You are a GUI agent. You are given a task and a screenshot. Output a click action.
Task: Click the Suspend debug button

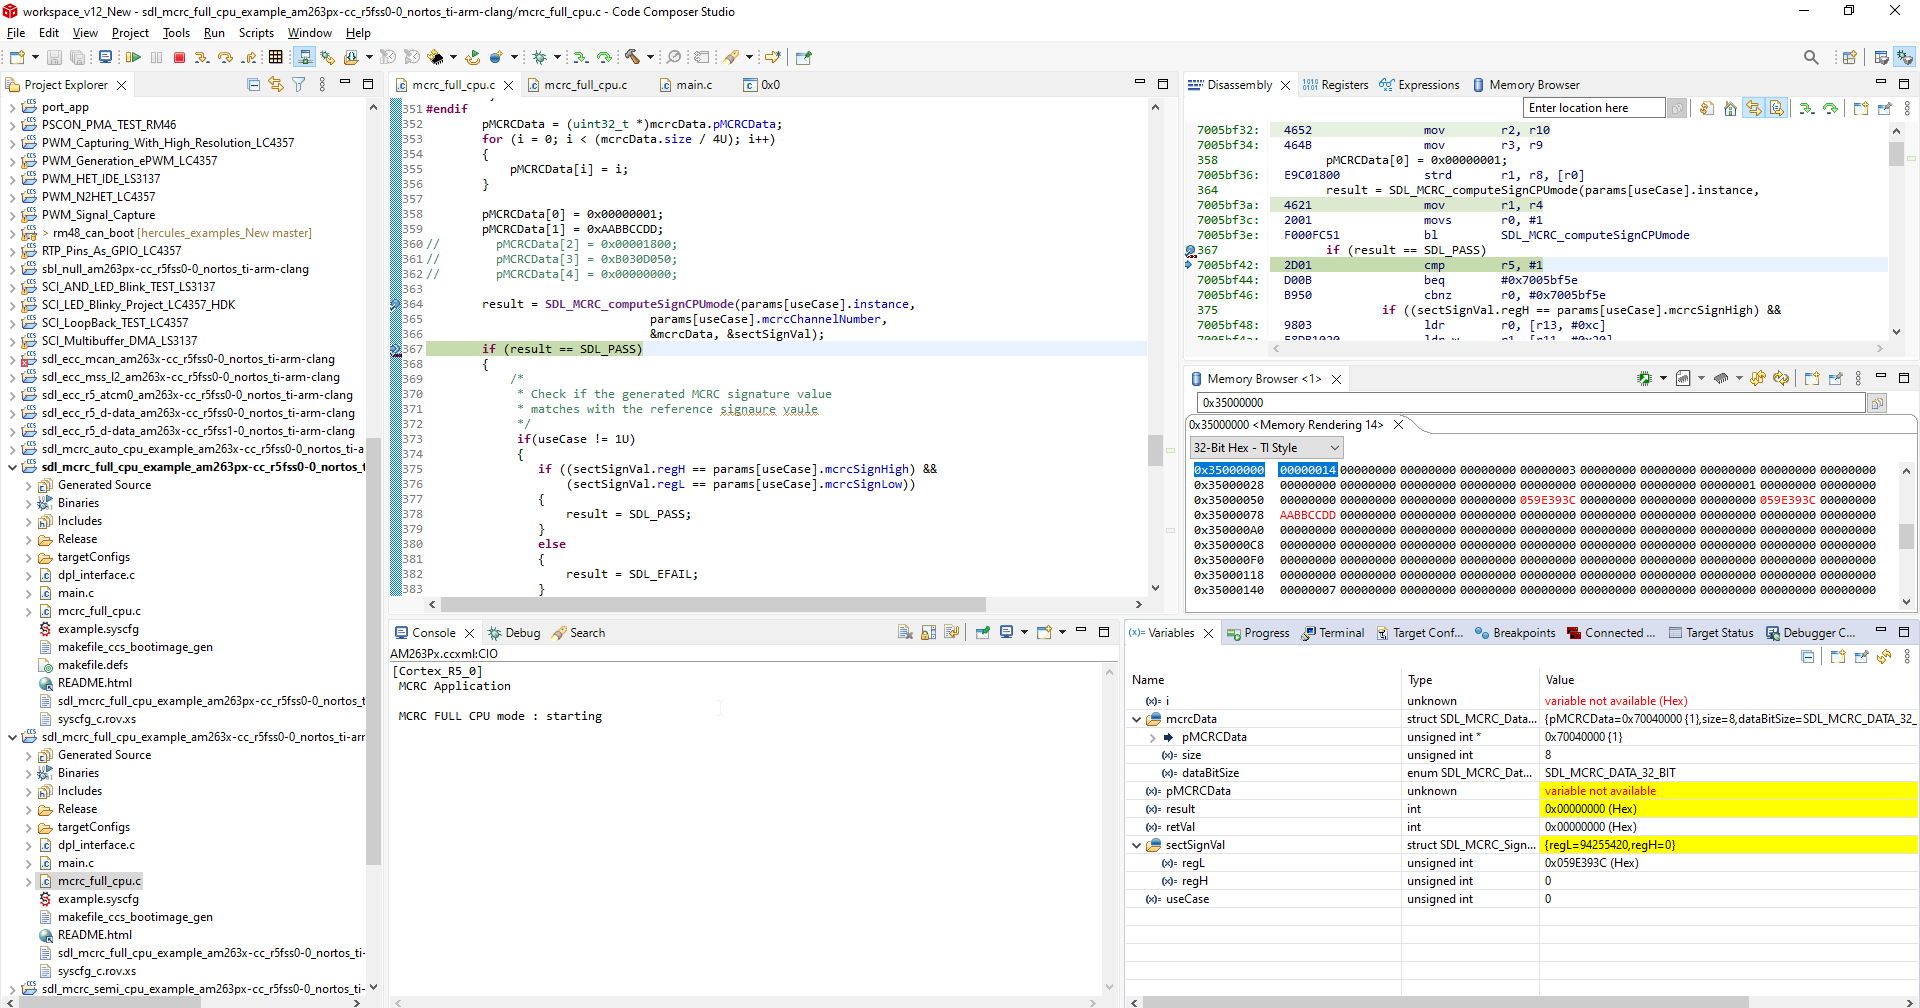point(157,58)
